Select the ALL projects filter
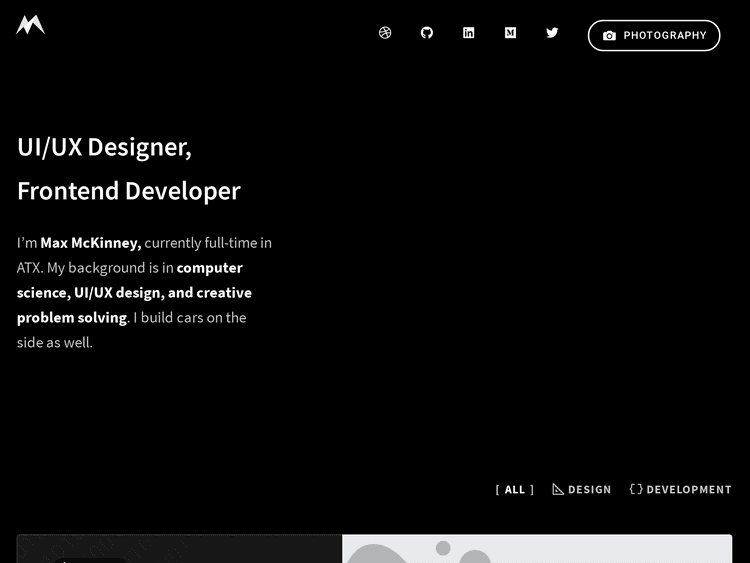The image size is (750, 563). (x=515, y=490)
